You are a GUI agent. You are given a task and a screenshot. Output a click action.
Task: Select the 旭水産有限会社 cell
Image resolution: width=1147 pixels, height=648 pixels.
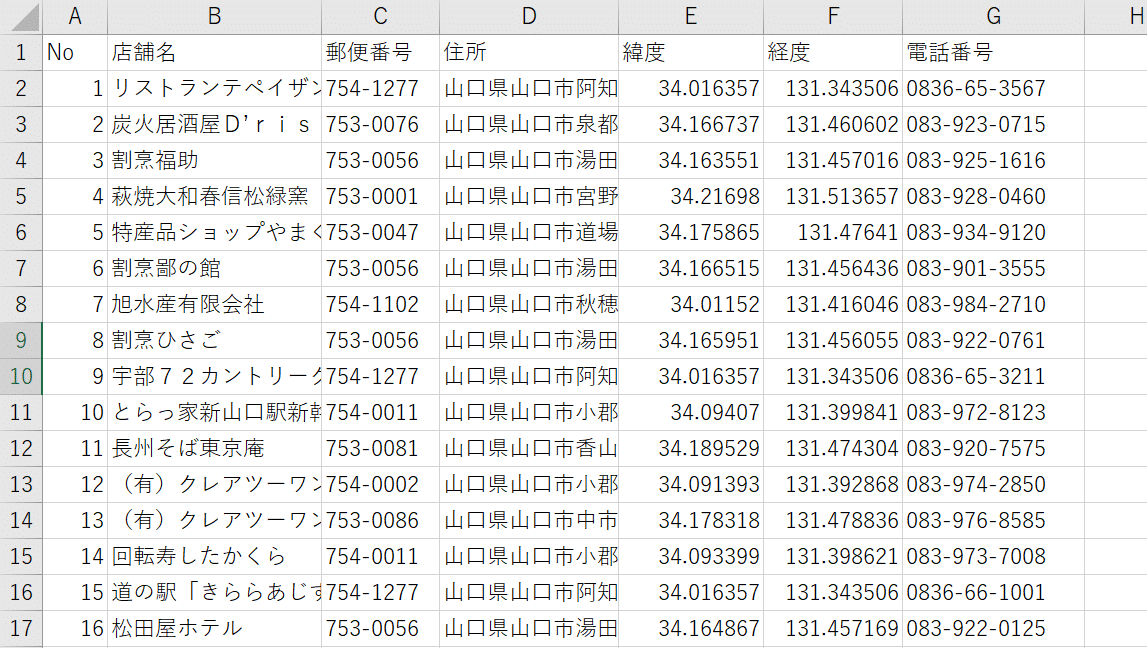(214, 304)
